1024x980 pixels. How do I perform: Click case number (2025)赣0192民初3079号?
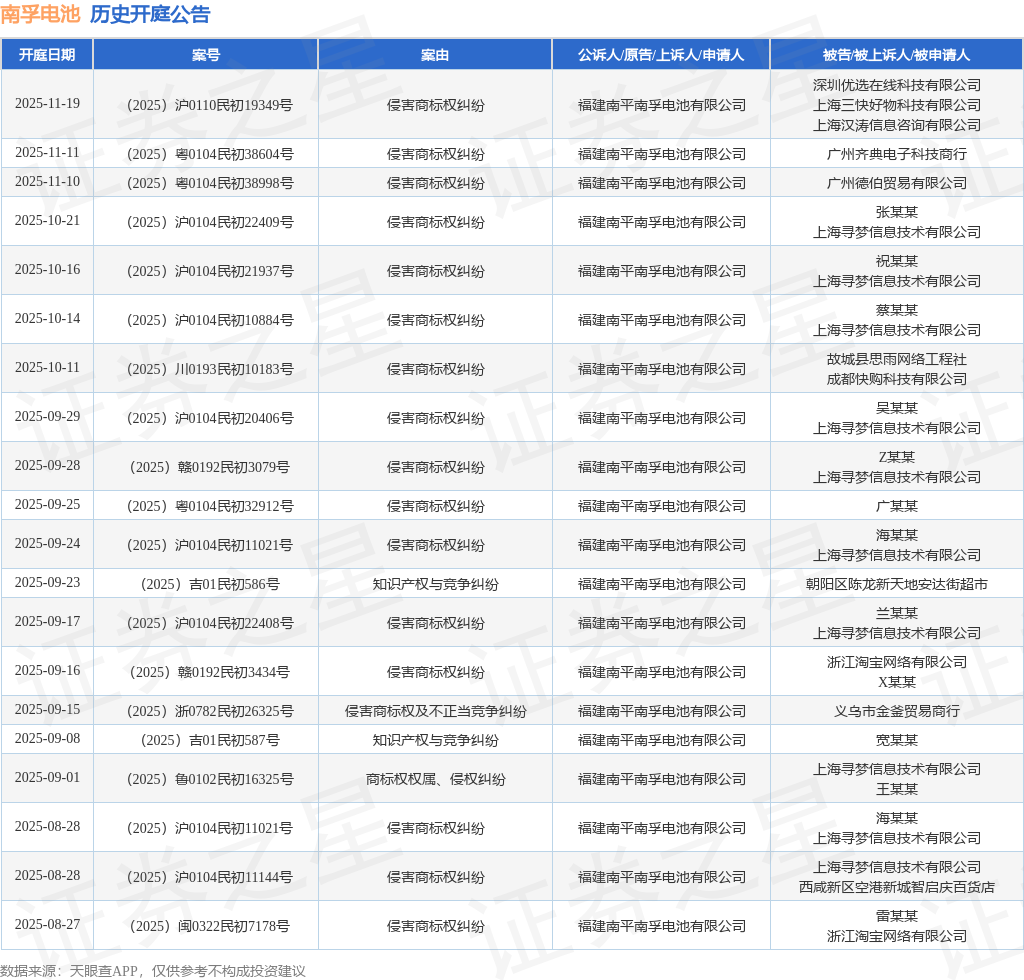(x=210, y=467)
